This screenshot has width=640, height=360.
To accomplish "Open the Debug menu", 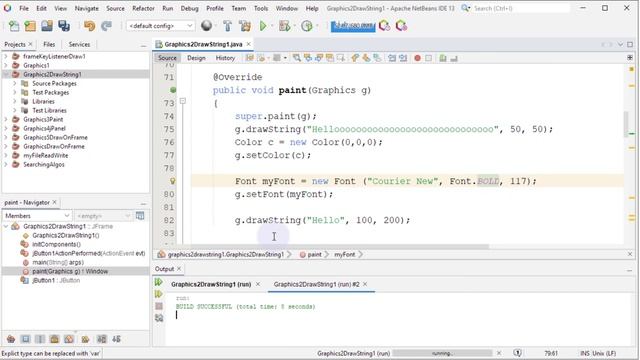I will coord(189,8).
